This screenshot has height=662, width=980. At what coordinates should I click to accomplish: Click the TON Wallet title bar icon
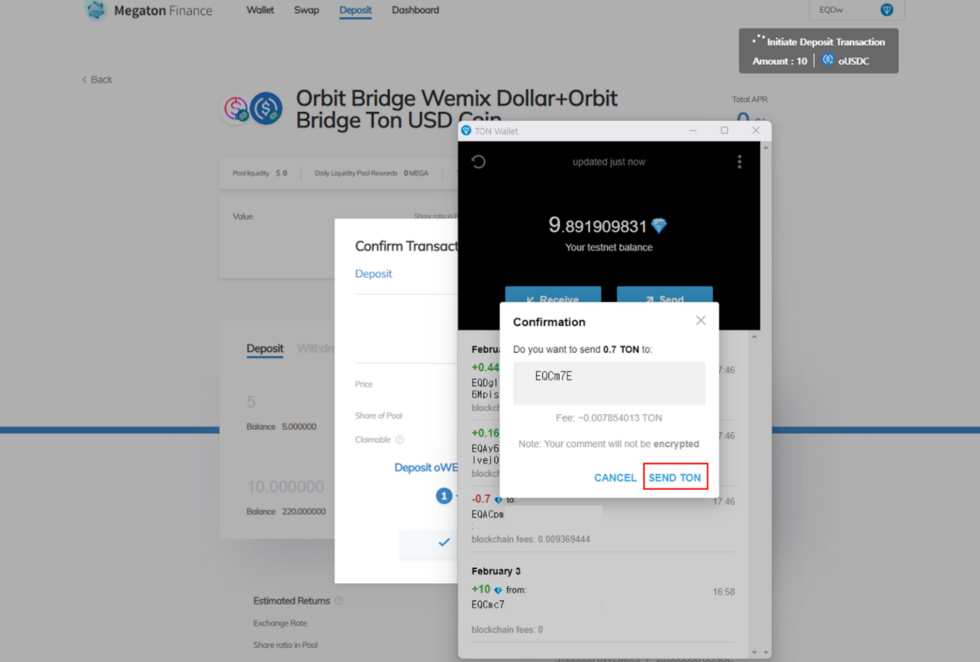pos(466,131)
